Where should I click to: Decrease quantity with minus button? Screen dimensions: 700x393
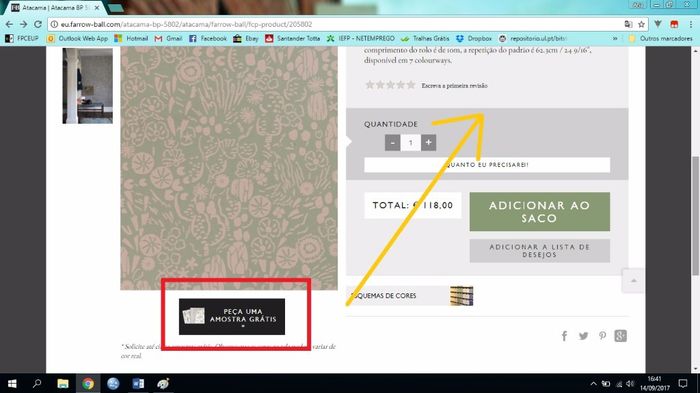click(x=392, y=142)
